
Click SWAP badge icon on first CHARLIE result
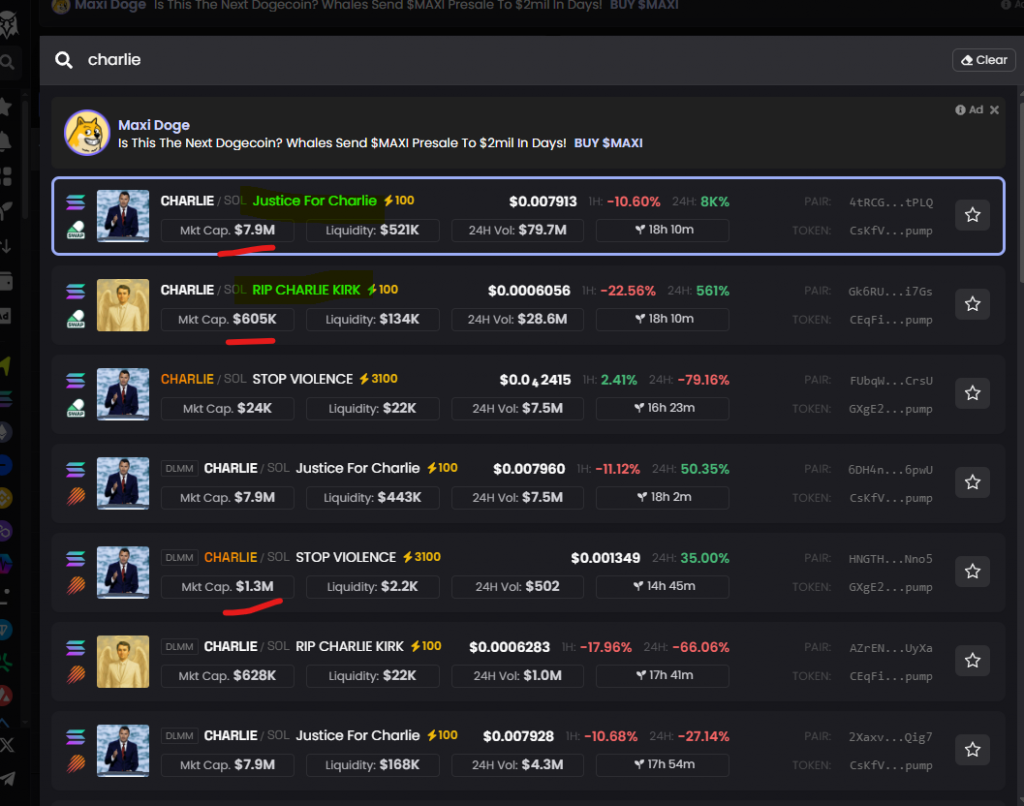pyautogui.click(x=76, y=231)
